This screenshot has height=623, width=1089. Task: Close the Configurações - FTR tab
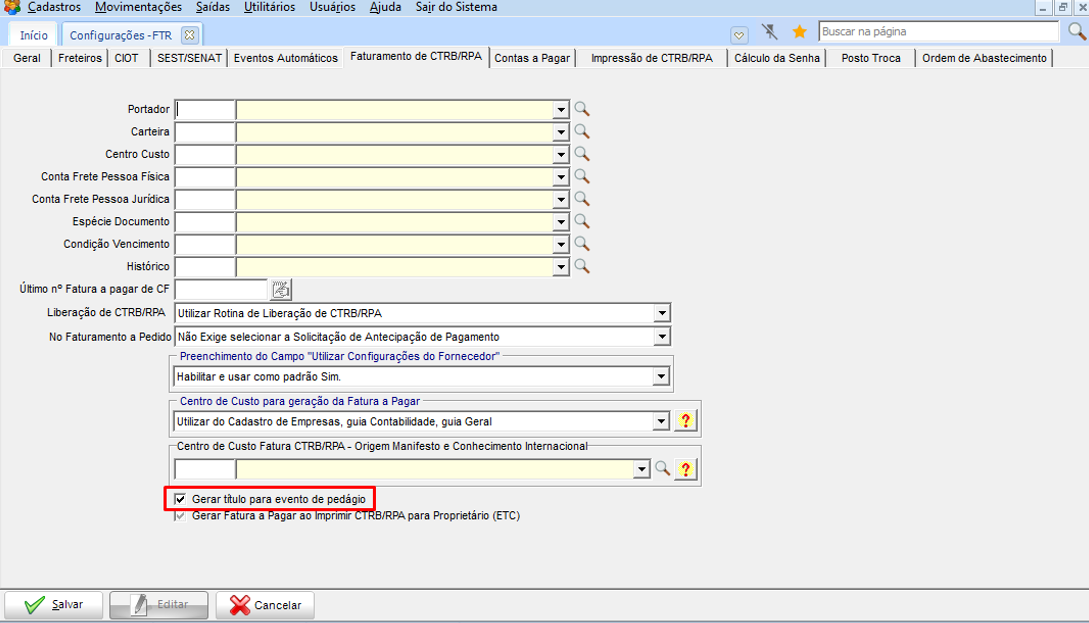click(189, 35)
